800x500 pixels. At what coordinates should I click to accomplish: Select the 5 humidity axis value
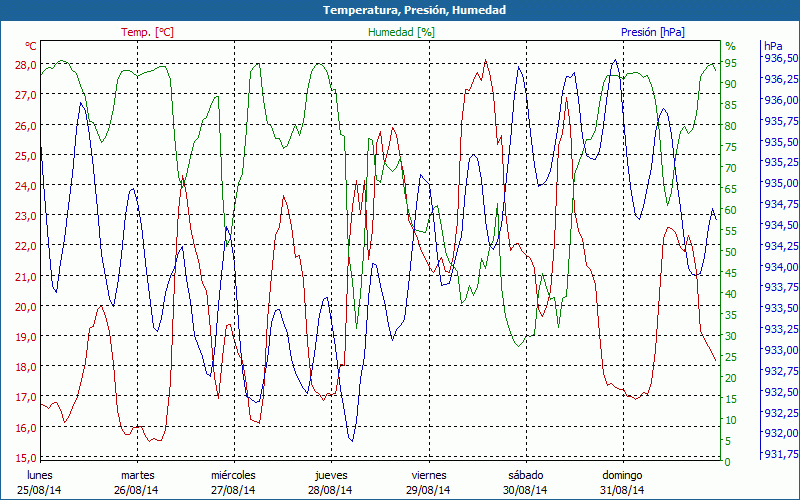pyautogui.click(x=728, y=441)
